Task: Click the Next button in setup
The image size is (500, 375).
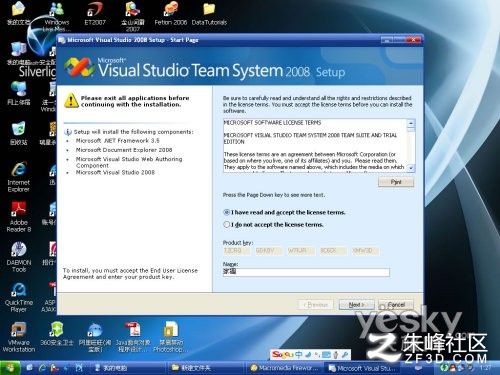Action: (x=356, y=305)
